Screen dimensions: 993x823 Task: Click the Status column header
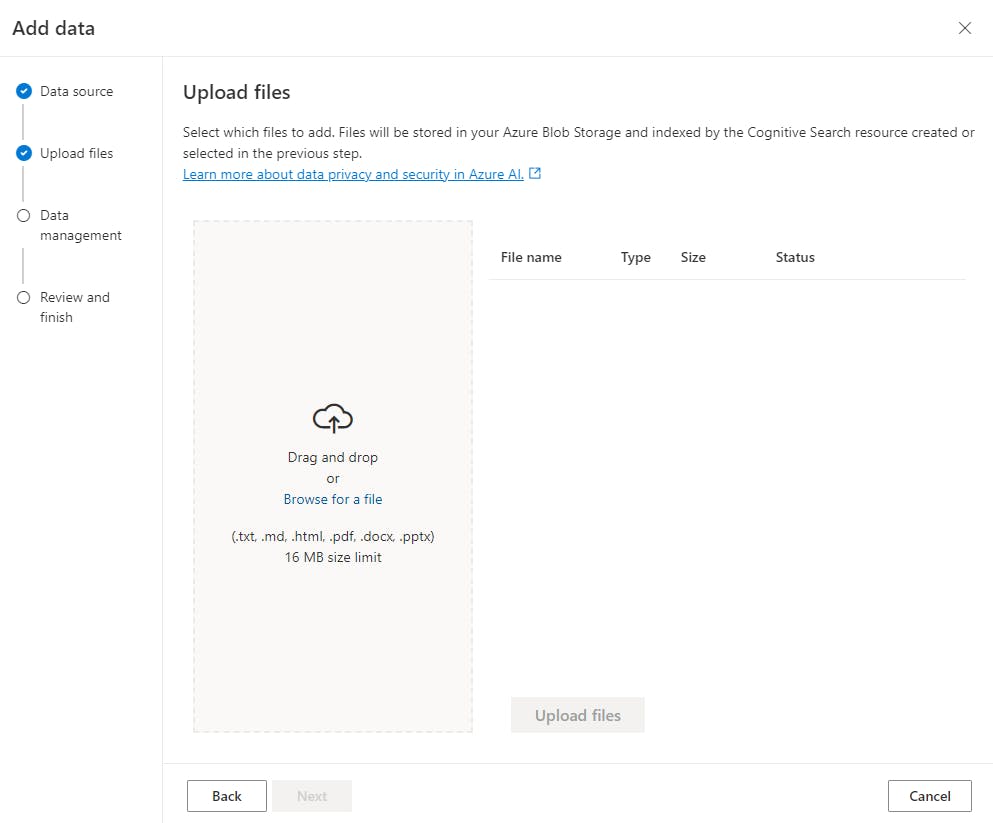[795, 257]
